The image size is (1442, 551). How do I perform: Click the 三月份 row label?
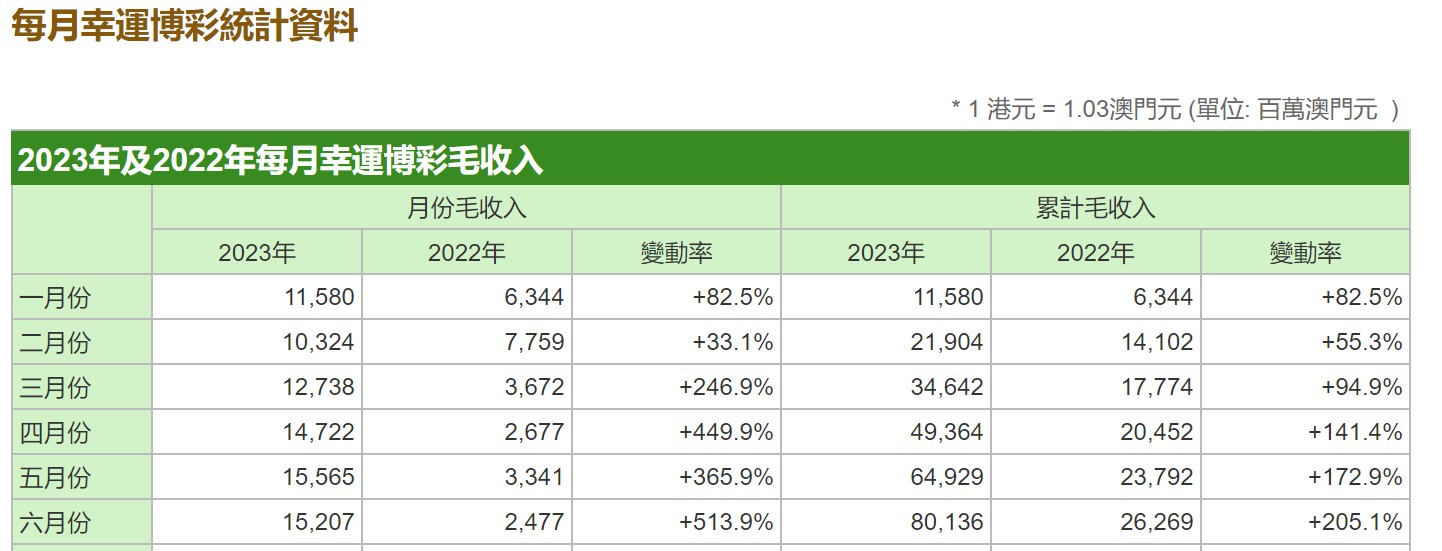[54, 387]
